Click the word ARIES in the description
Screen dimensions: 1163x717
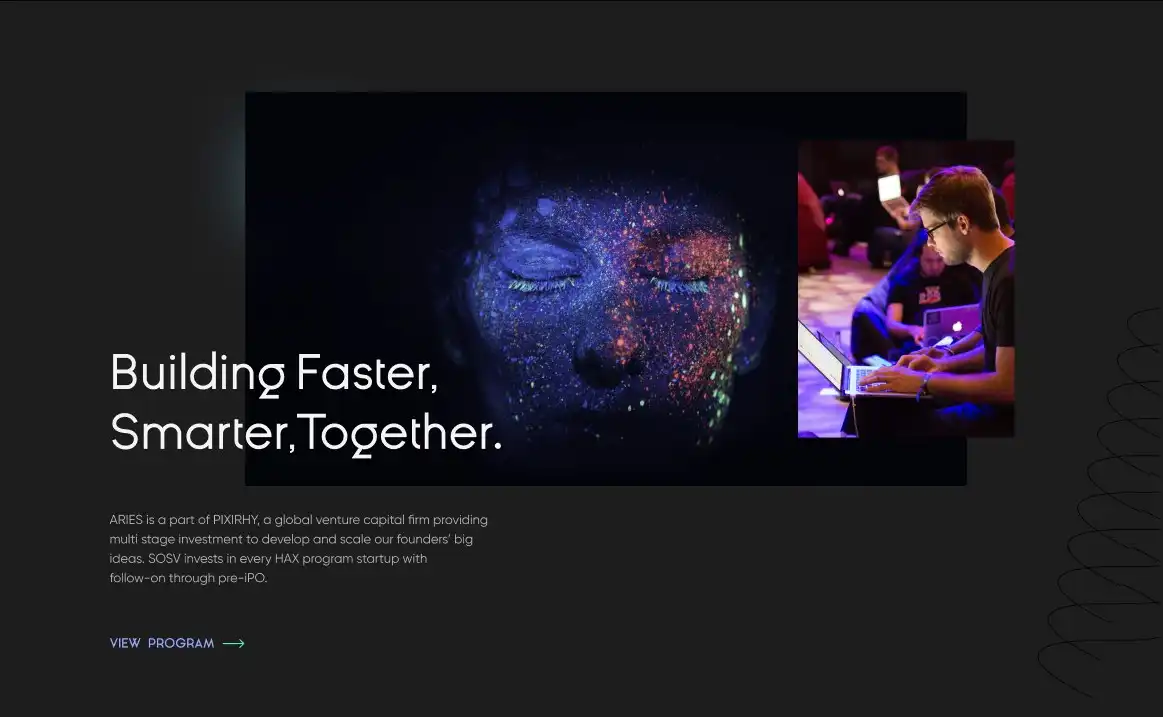126,520
